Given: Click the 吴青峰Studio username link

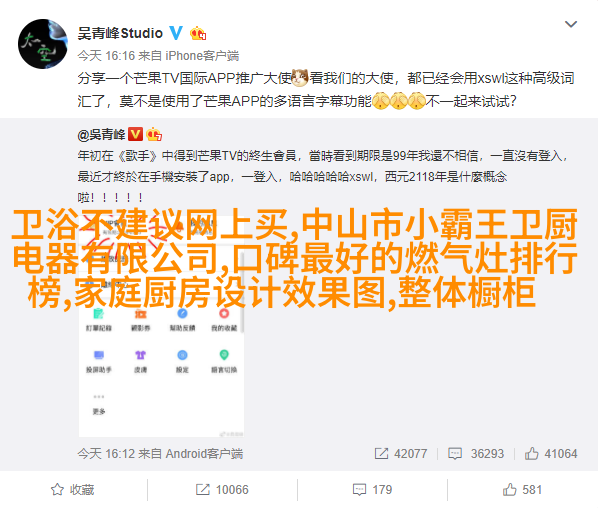Looking at the screenshot, I should click(120, 34).
